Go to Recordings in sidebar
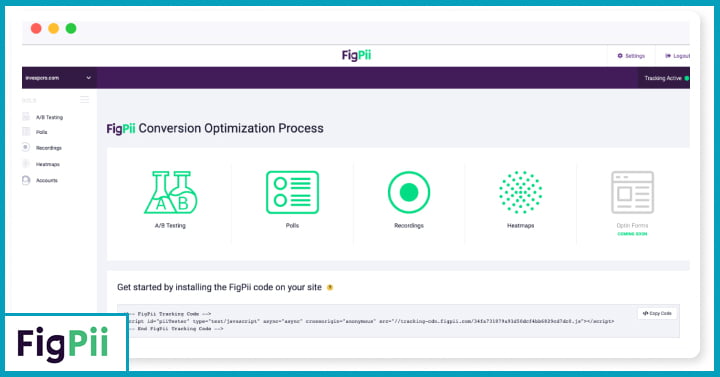The image size is (720, 377). coord(49,148)
